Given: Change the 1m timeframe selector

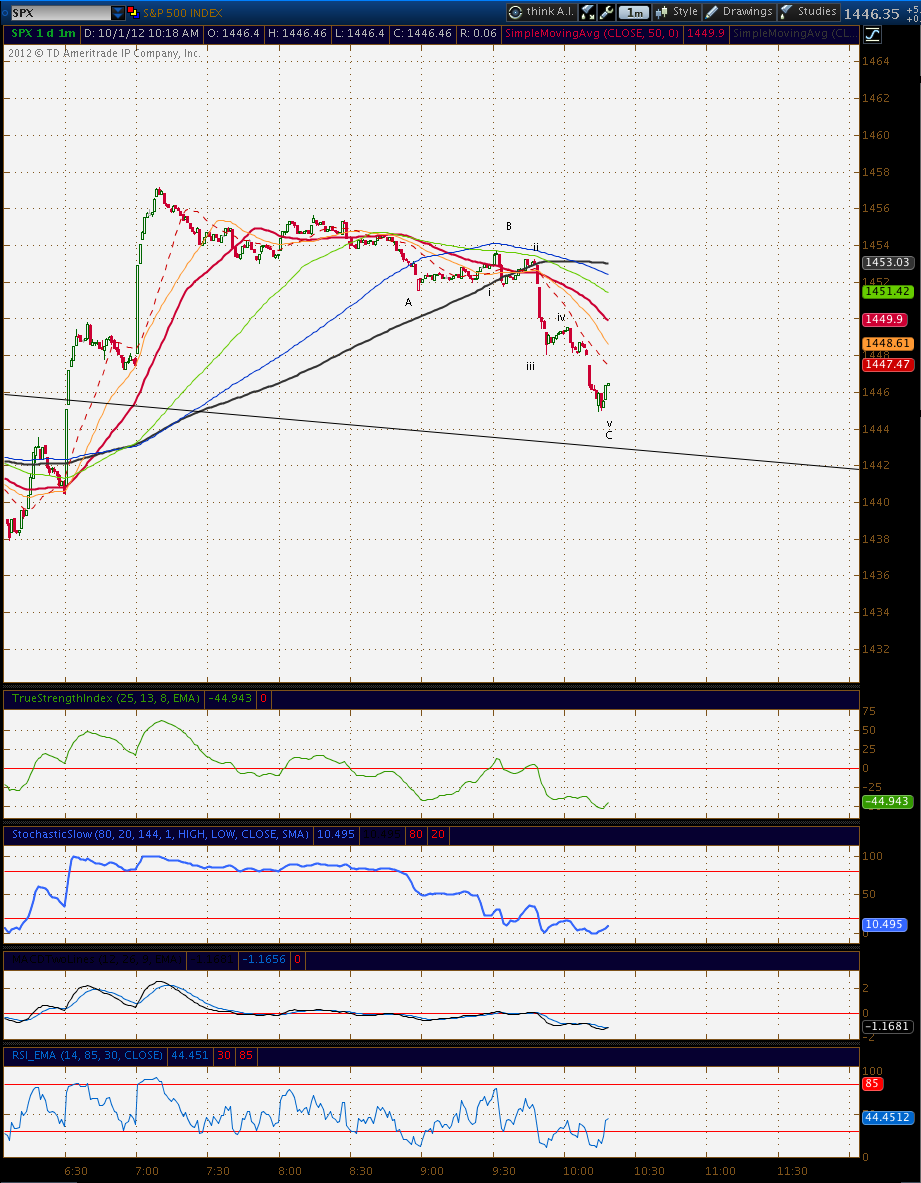Looking at the screenshot, I should 634,12.
